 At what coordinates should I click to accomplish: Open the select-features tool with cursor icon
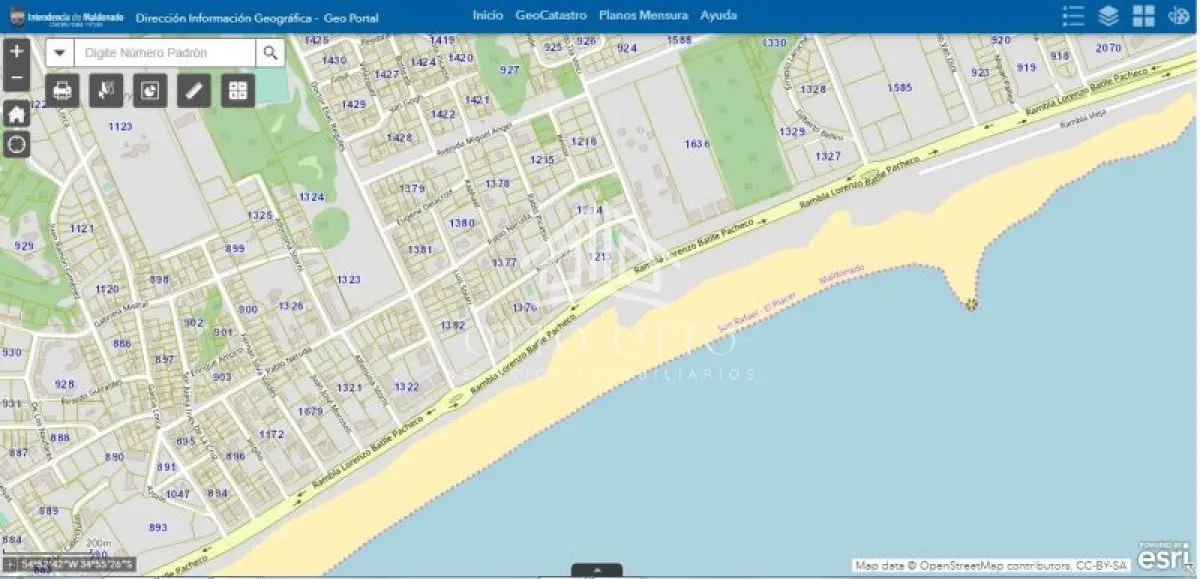coord(106,91)
